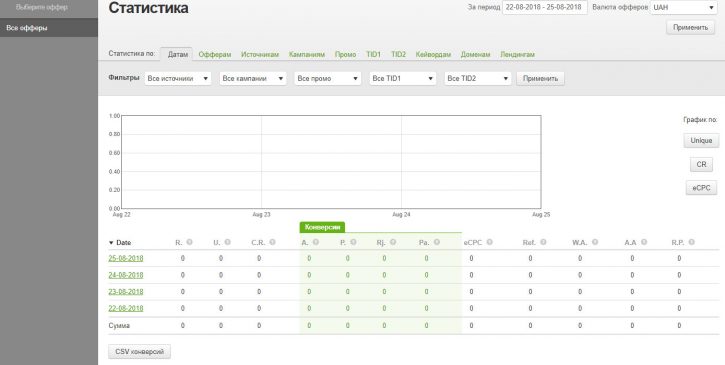The height and width of the screenshot is (365, 725).
Task: Click the help icon next to C.R. column
Action: point(272,242)
